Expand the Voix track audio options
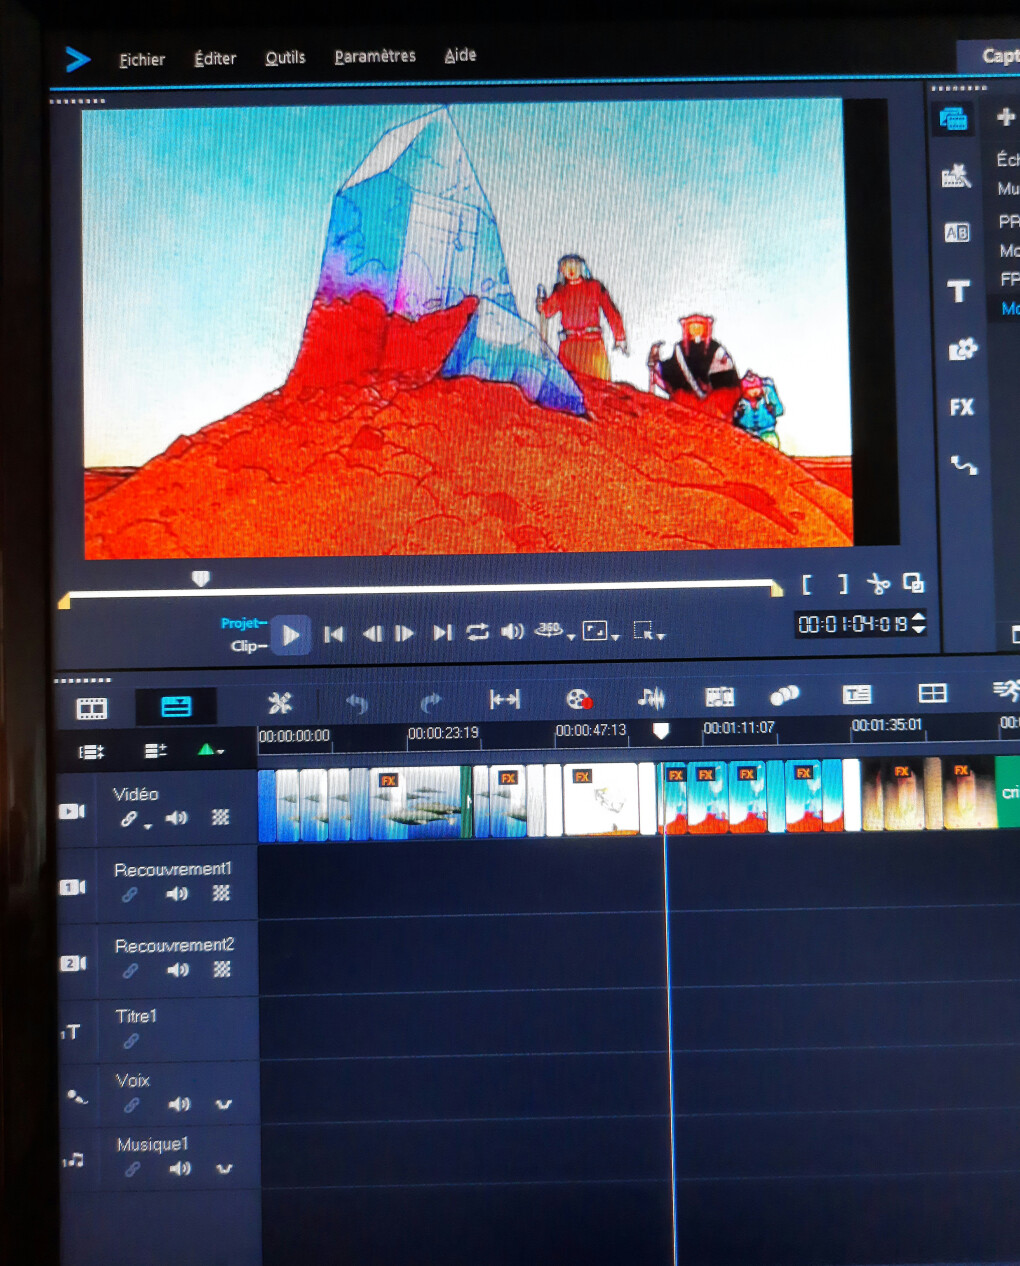The image size is (1020, 1266). 224,1104
